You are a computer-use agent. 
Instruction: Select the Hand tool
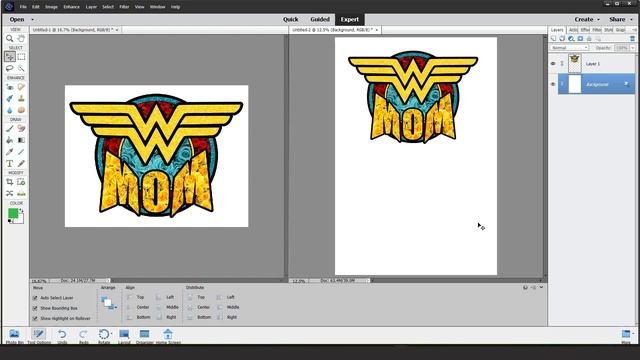(21, 38)
